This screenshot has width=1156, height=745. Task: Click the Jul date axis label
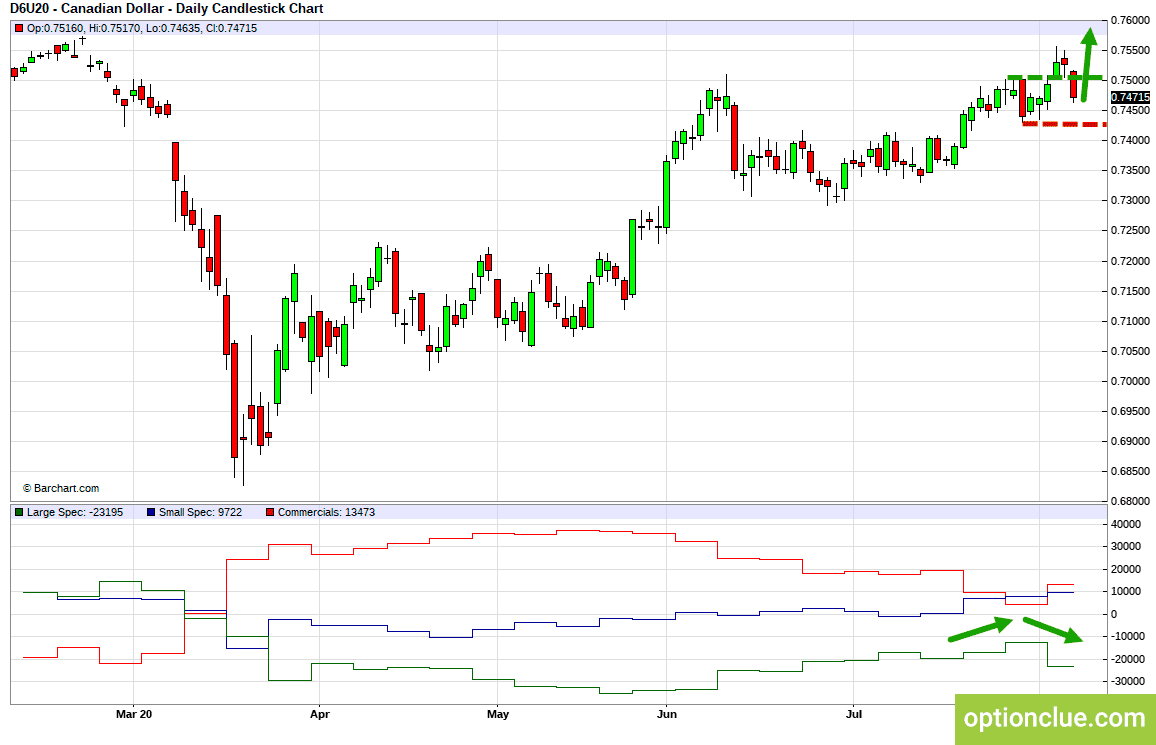click(x=853, y=714)
